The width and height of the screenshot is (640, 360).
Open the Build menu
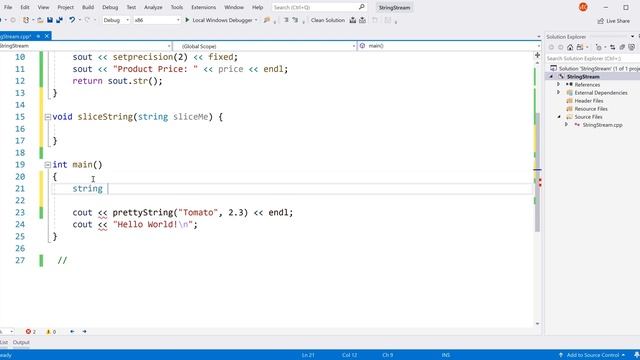(88, 7)
